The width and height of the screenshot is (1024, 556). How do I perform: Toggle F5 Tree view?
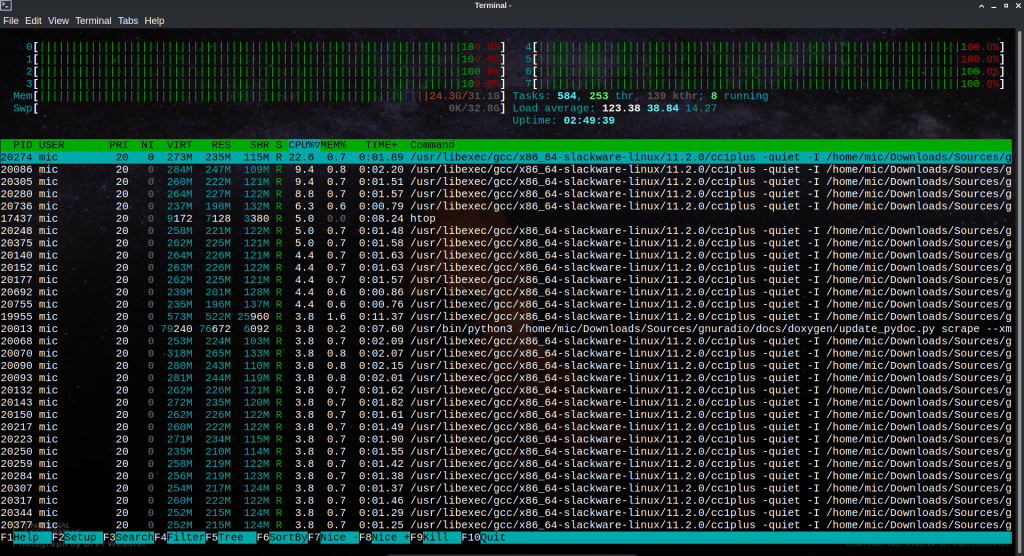230,537
